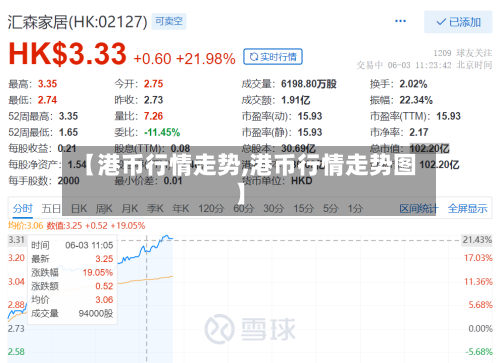Switch to the 15分 chart tab
This screenshot has width=500, height=363.
303,209
